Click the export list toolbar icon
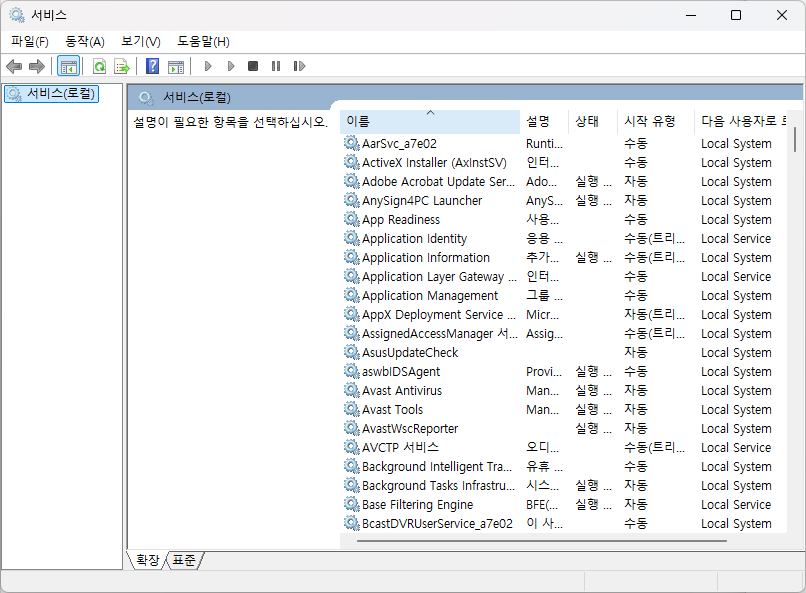The image size is (806, 593). click(122, 66)
